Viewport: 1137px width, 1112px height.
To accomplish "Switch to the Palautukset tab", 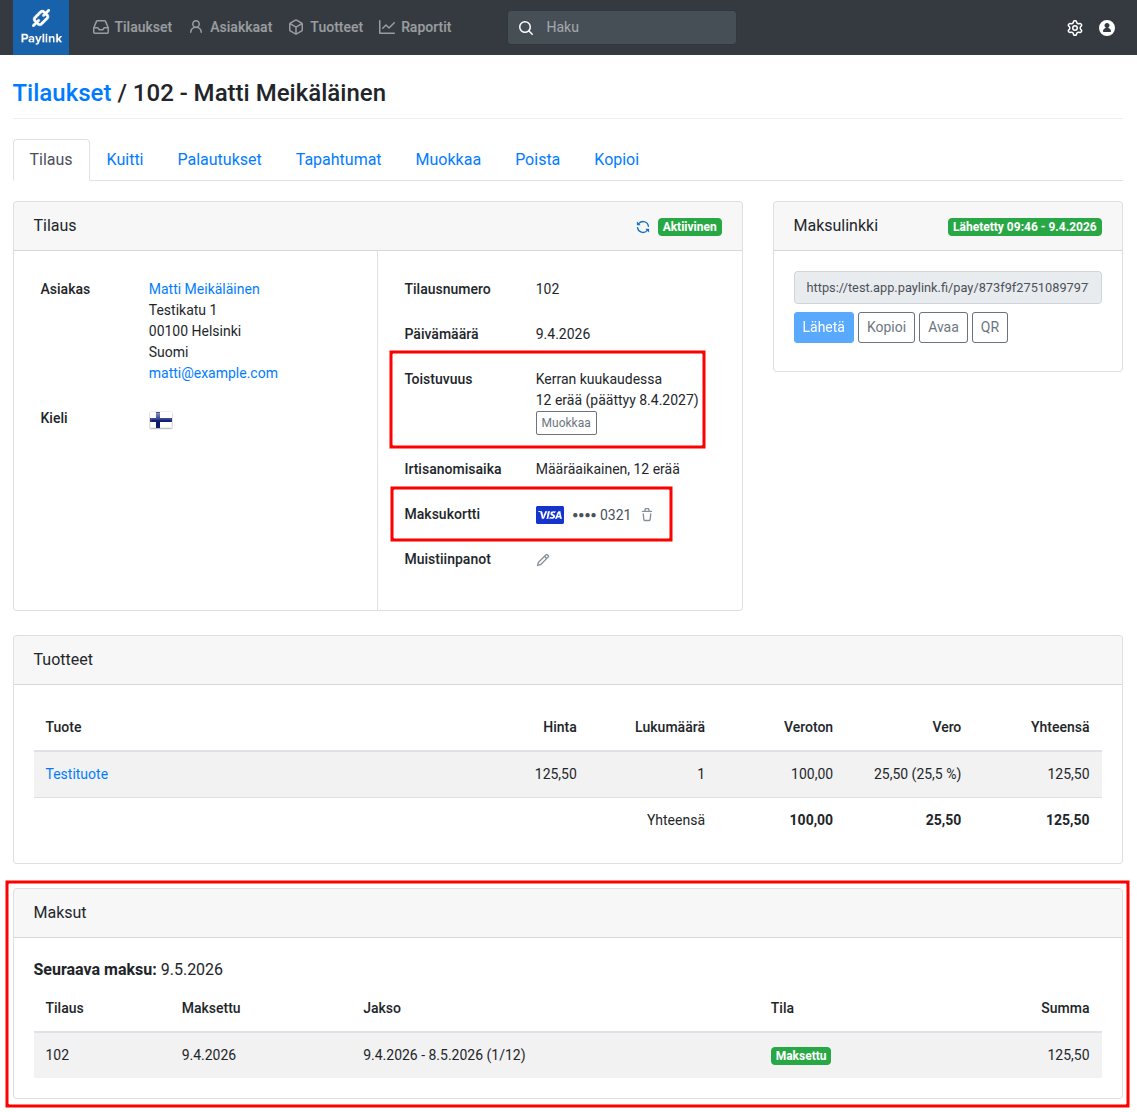I will [219, 159].
